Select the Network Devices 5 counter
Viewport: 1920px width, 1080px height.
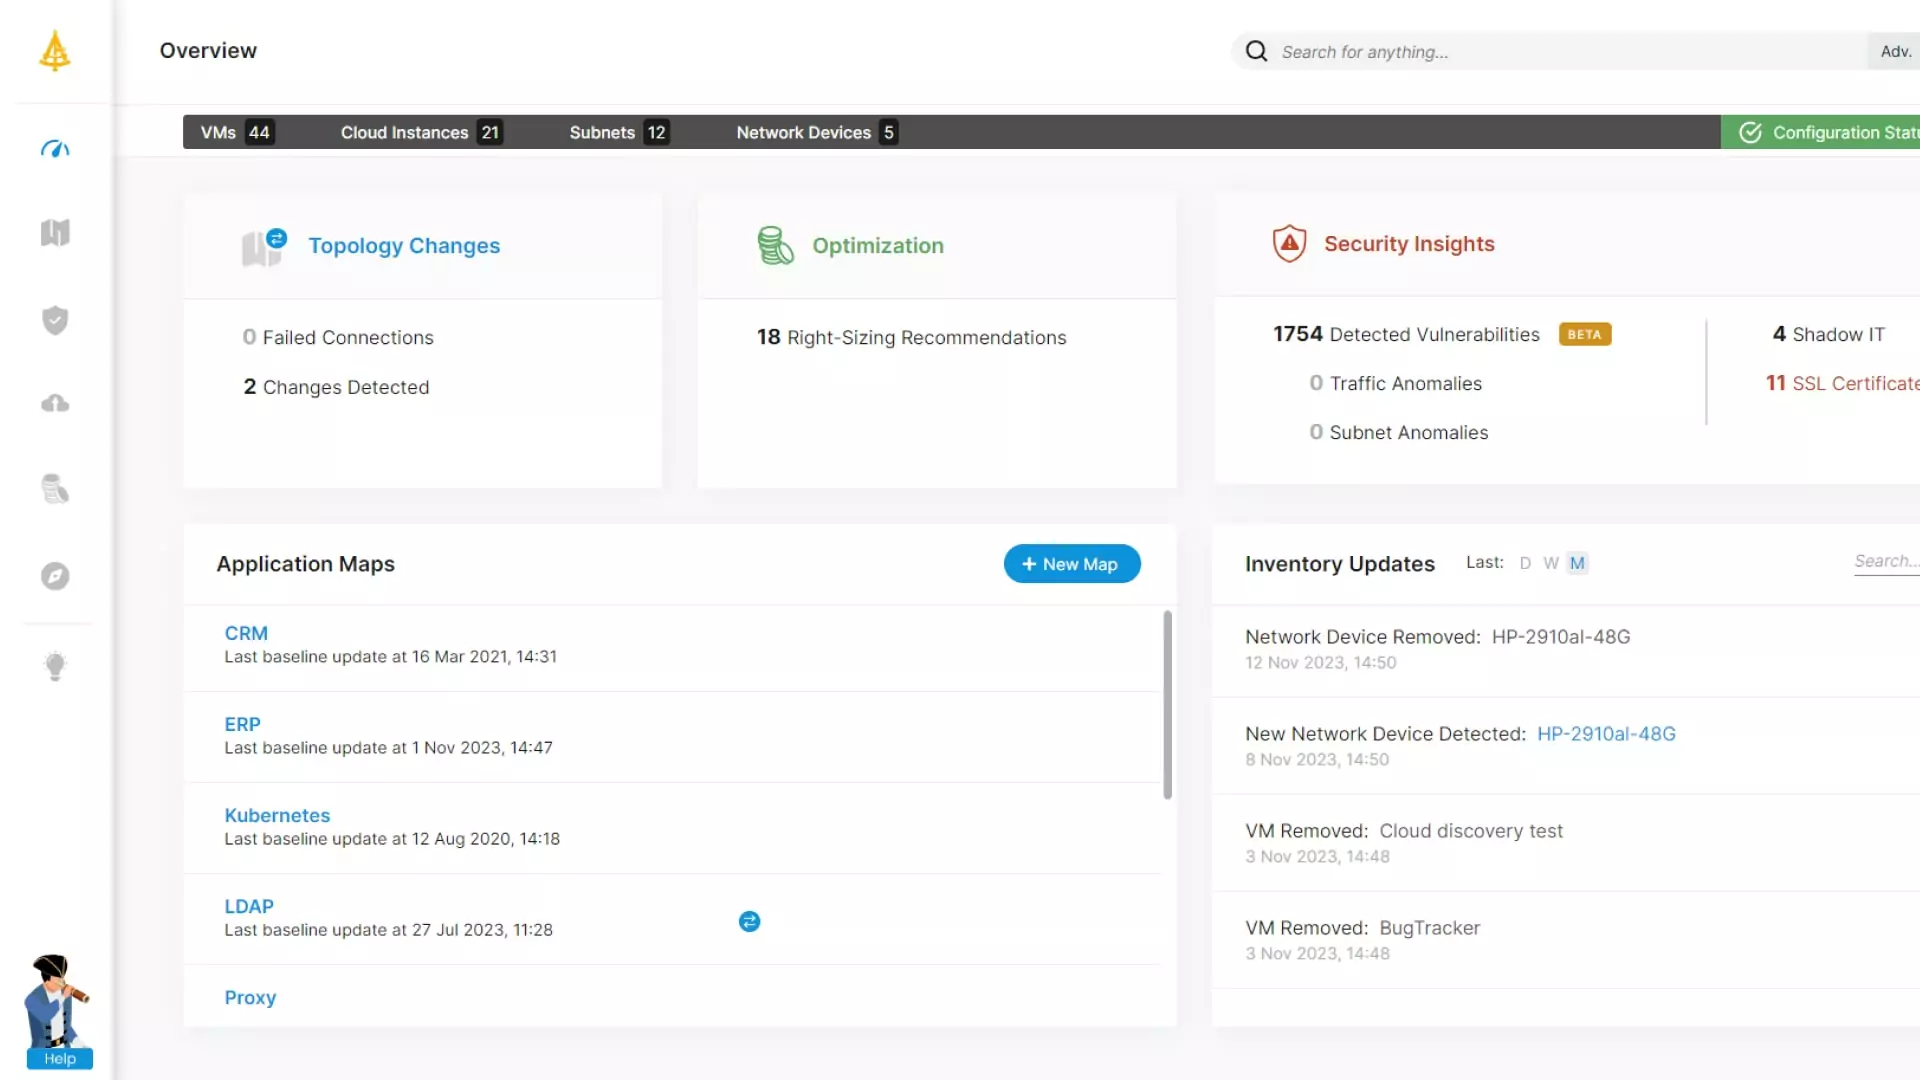pos(816,132)
